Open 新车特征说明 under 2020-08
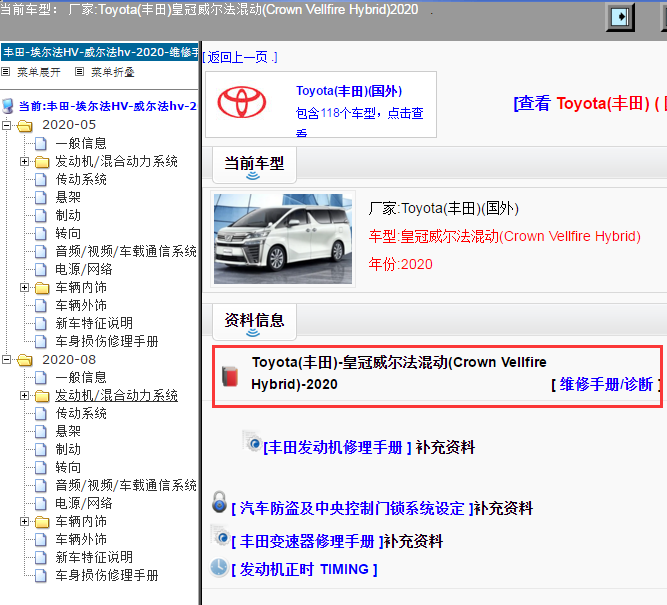 click(94, 557)
